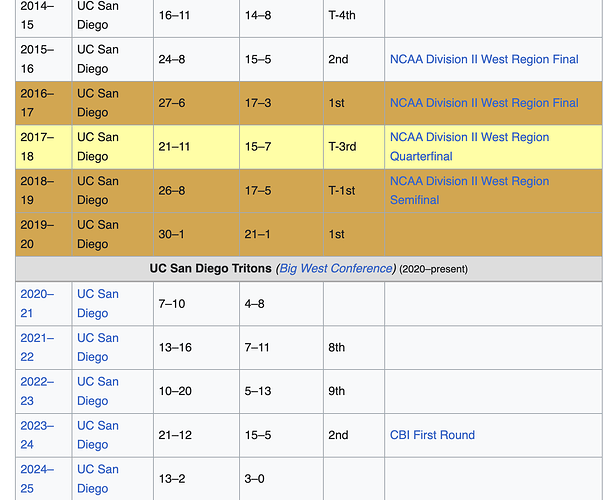
Task: Select the 2018–19 season cell
Action: [x=44, y=190]
